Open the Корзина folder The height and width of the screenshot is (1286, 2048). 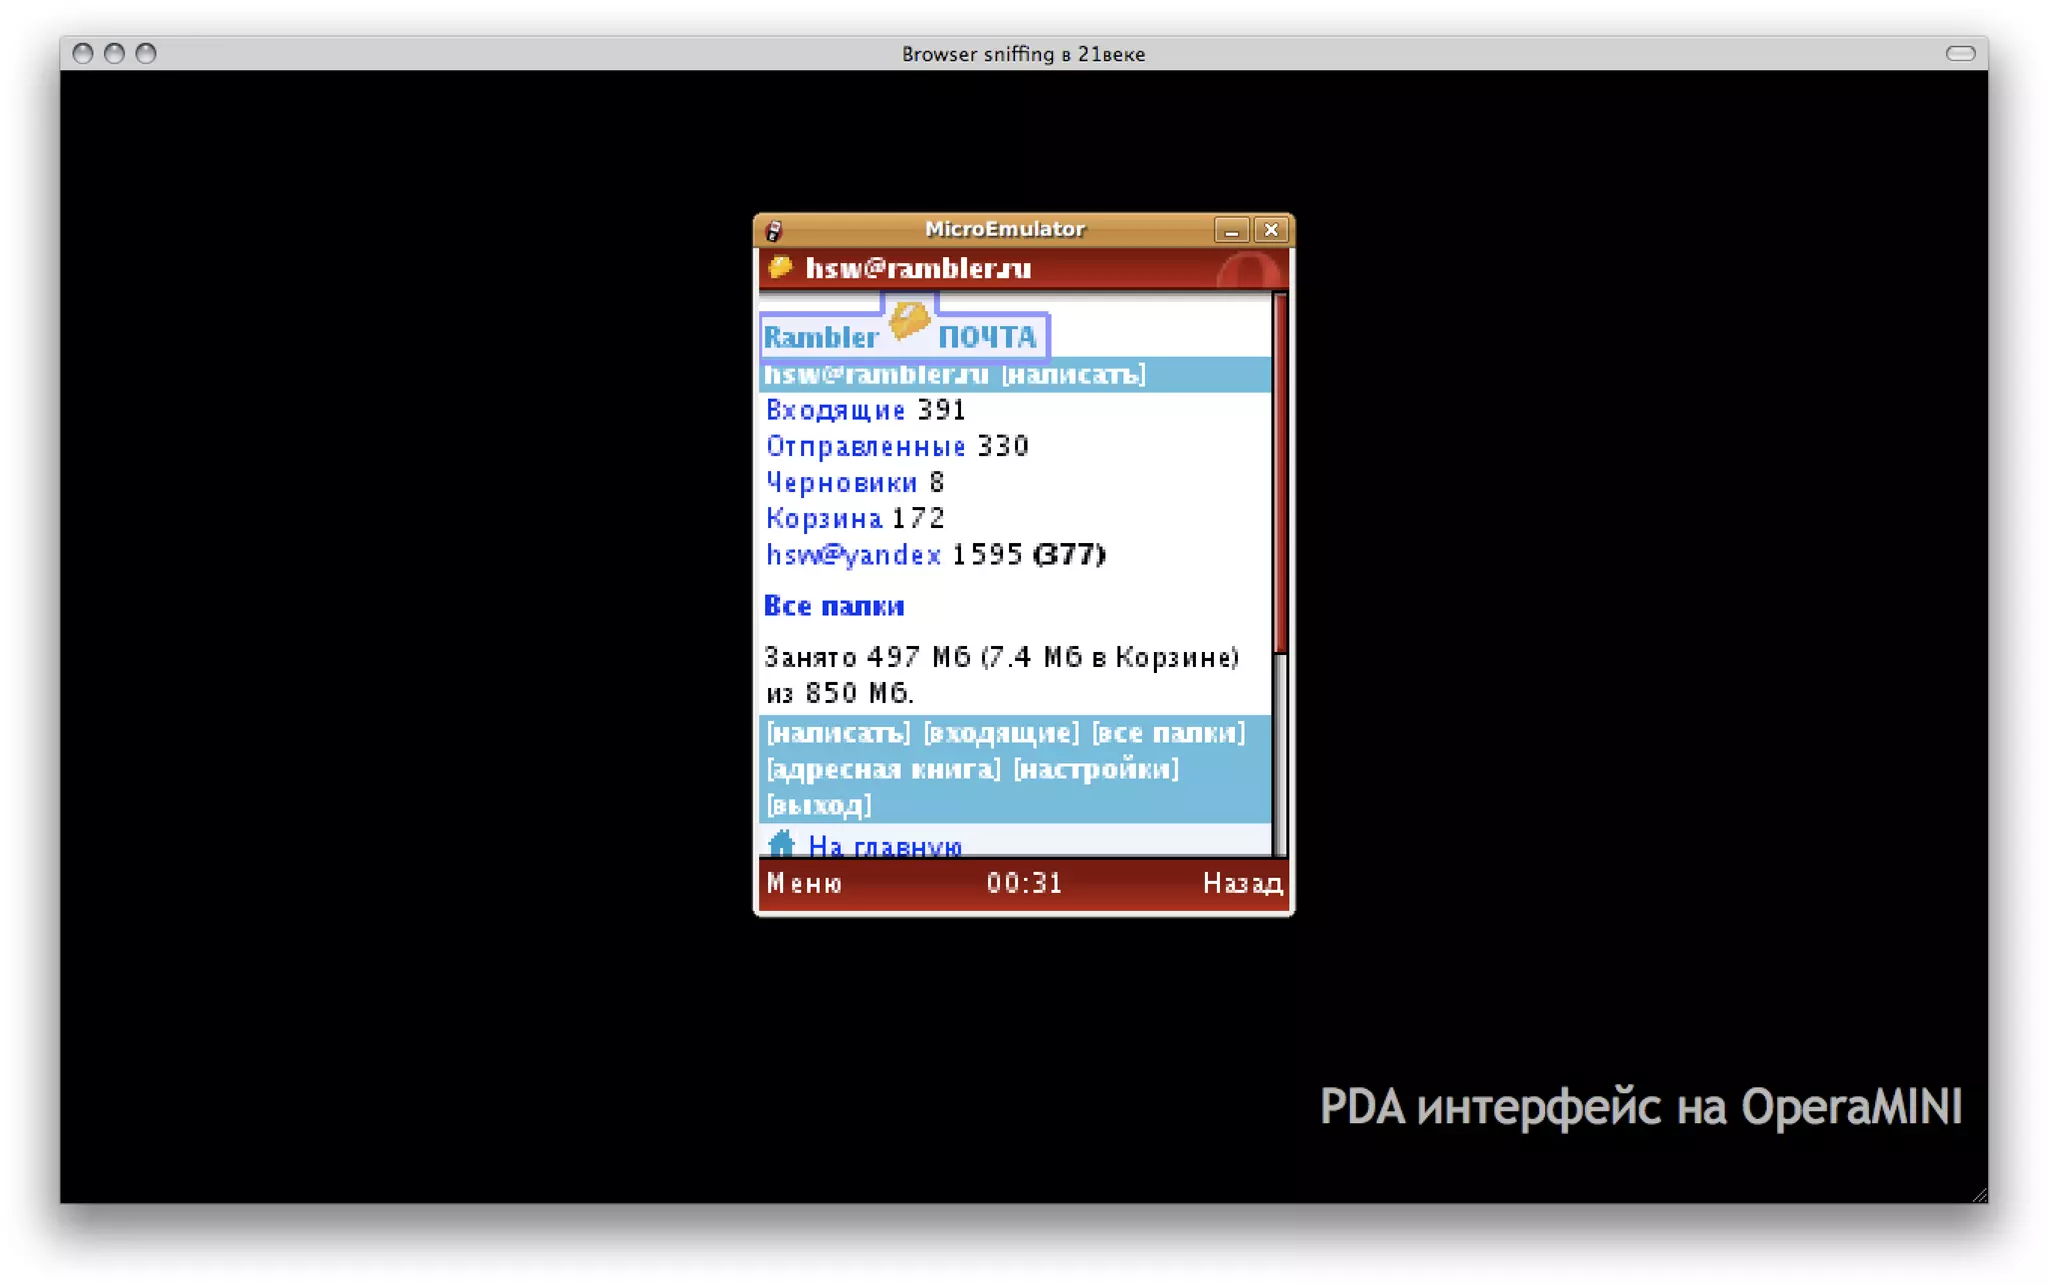click(x=824, y=518)
